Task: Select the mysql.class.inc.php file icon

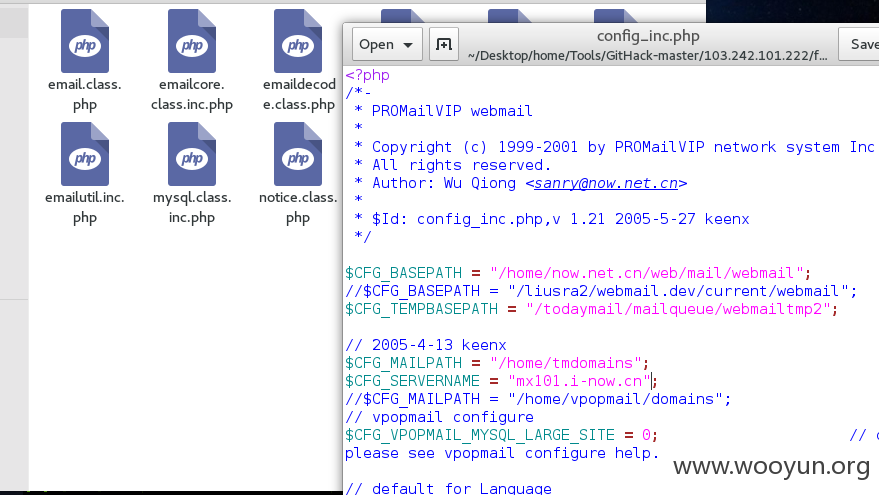Action: coord(192,154)
